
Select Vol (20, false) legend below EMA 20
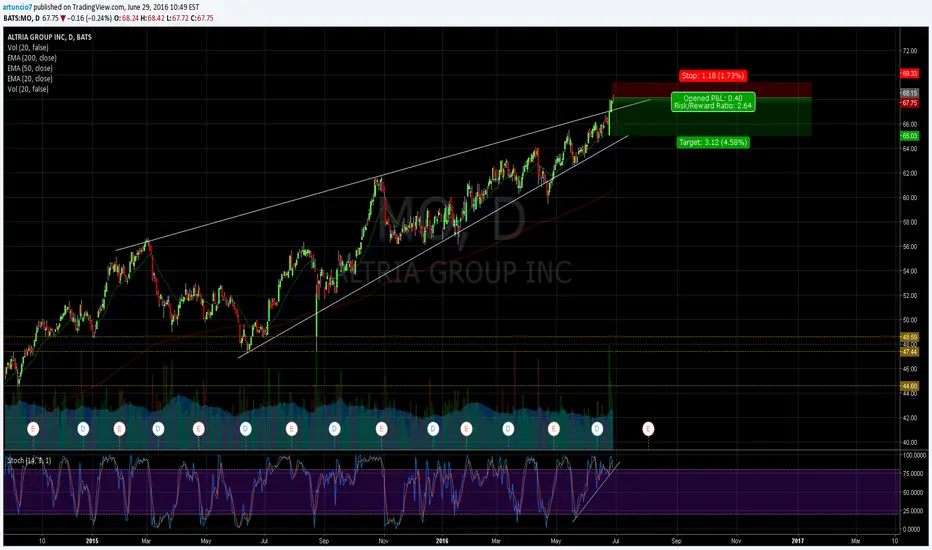pyautogui.click(x=28, y=89)
